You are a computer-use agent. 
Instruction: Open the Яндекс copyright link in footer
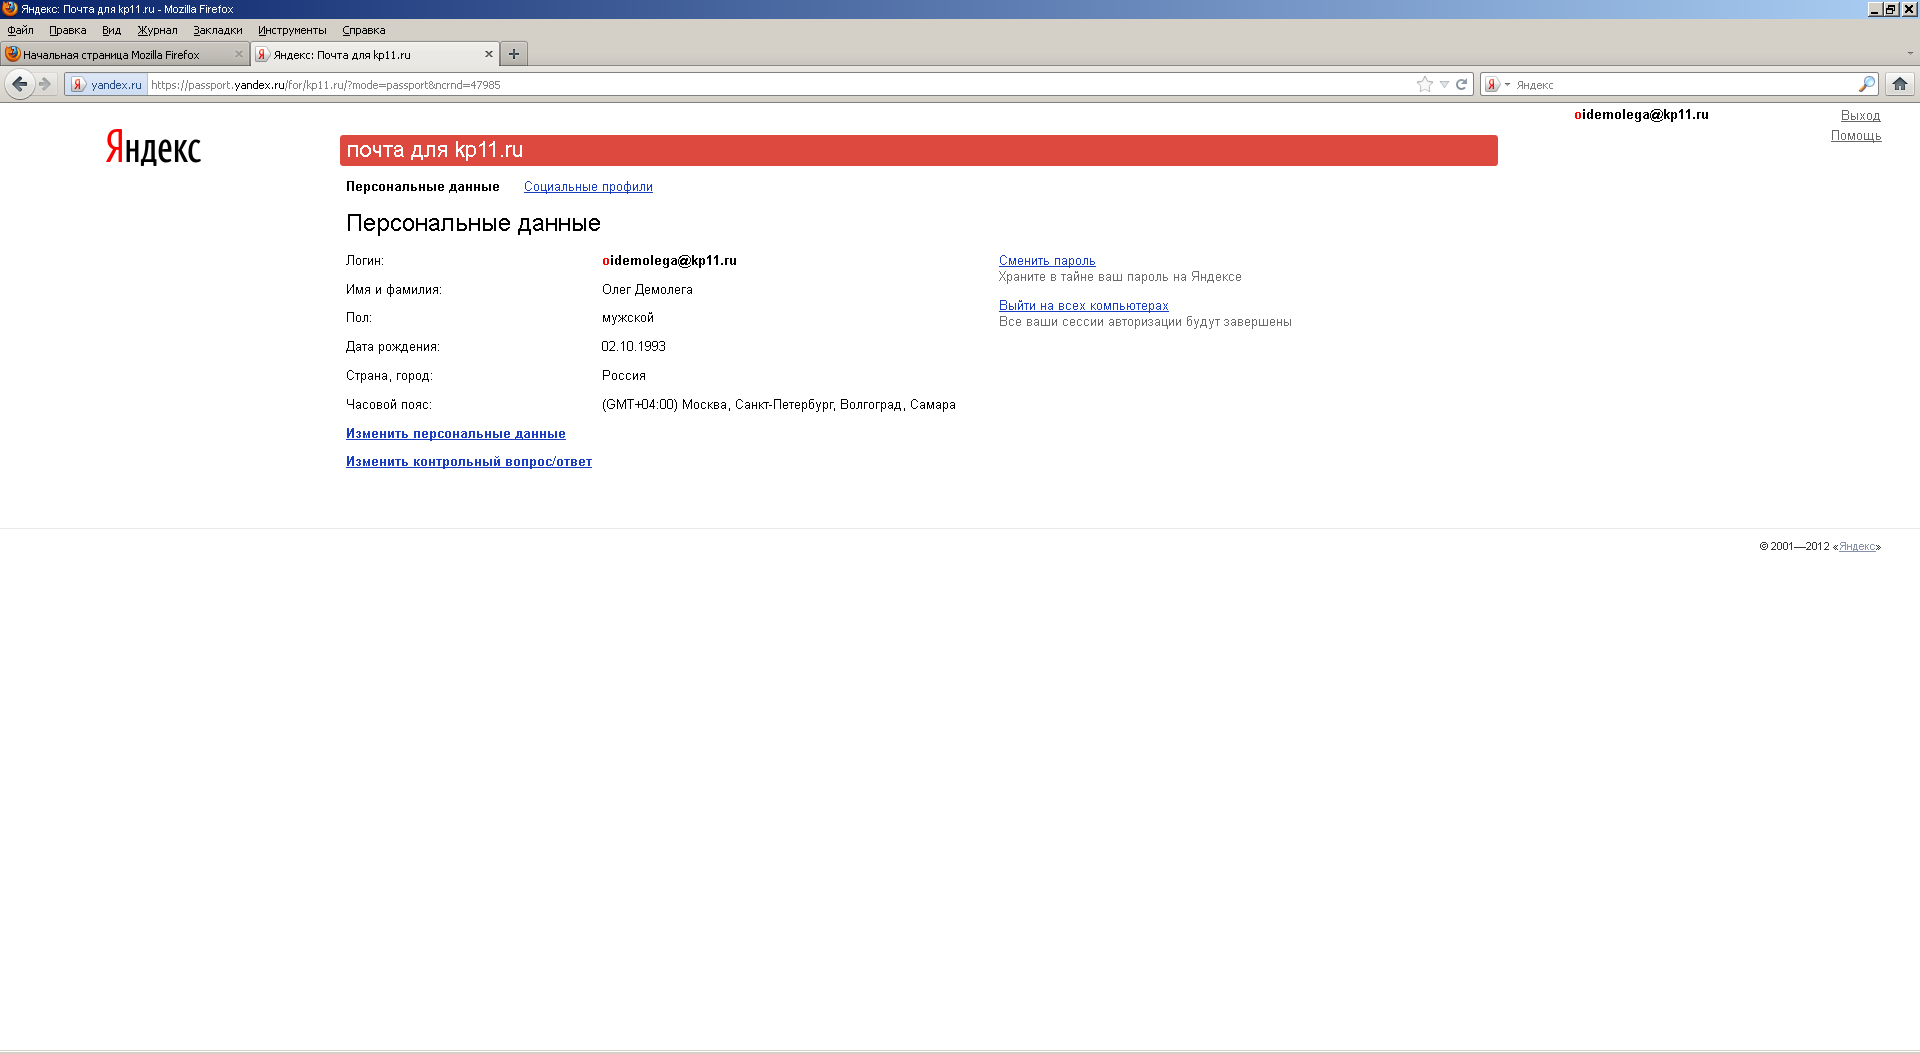pos(1857,547)
